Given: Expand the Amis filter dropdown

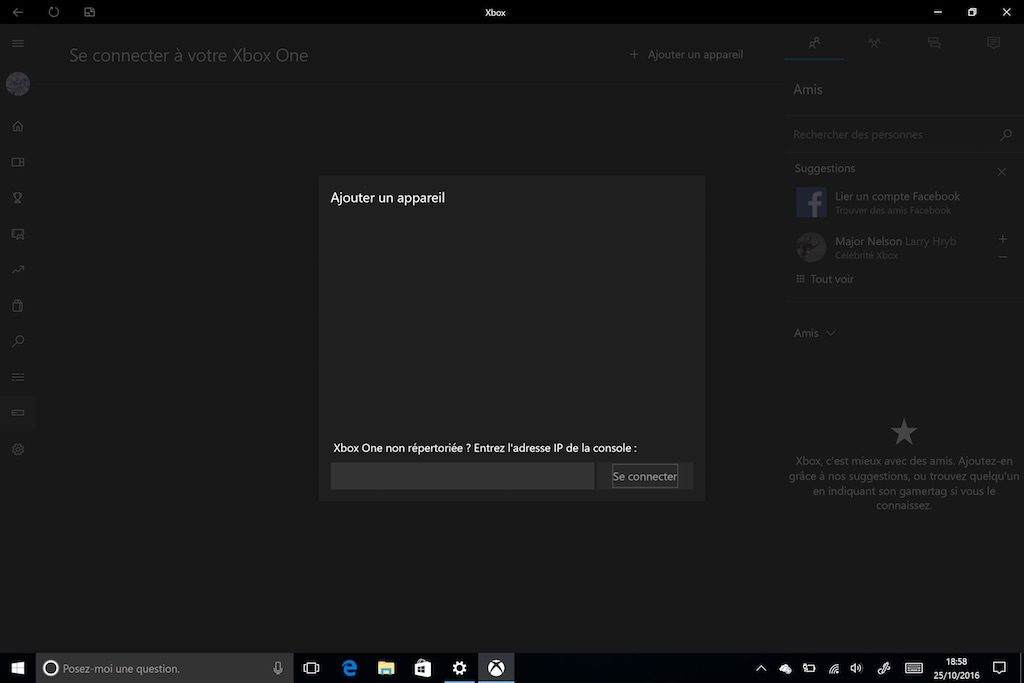Looking at the screenshot, I should 814,333.
